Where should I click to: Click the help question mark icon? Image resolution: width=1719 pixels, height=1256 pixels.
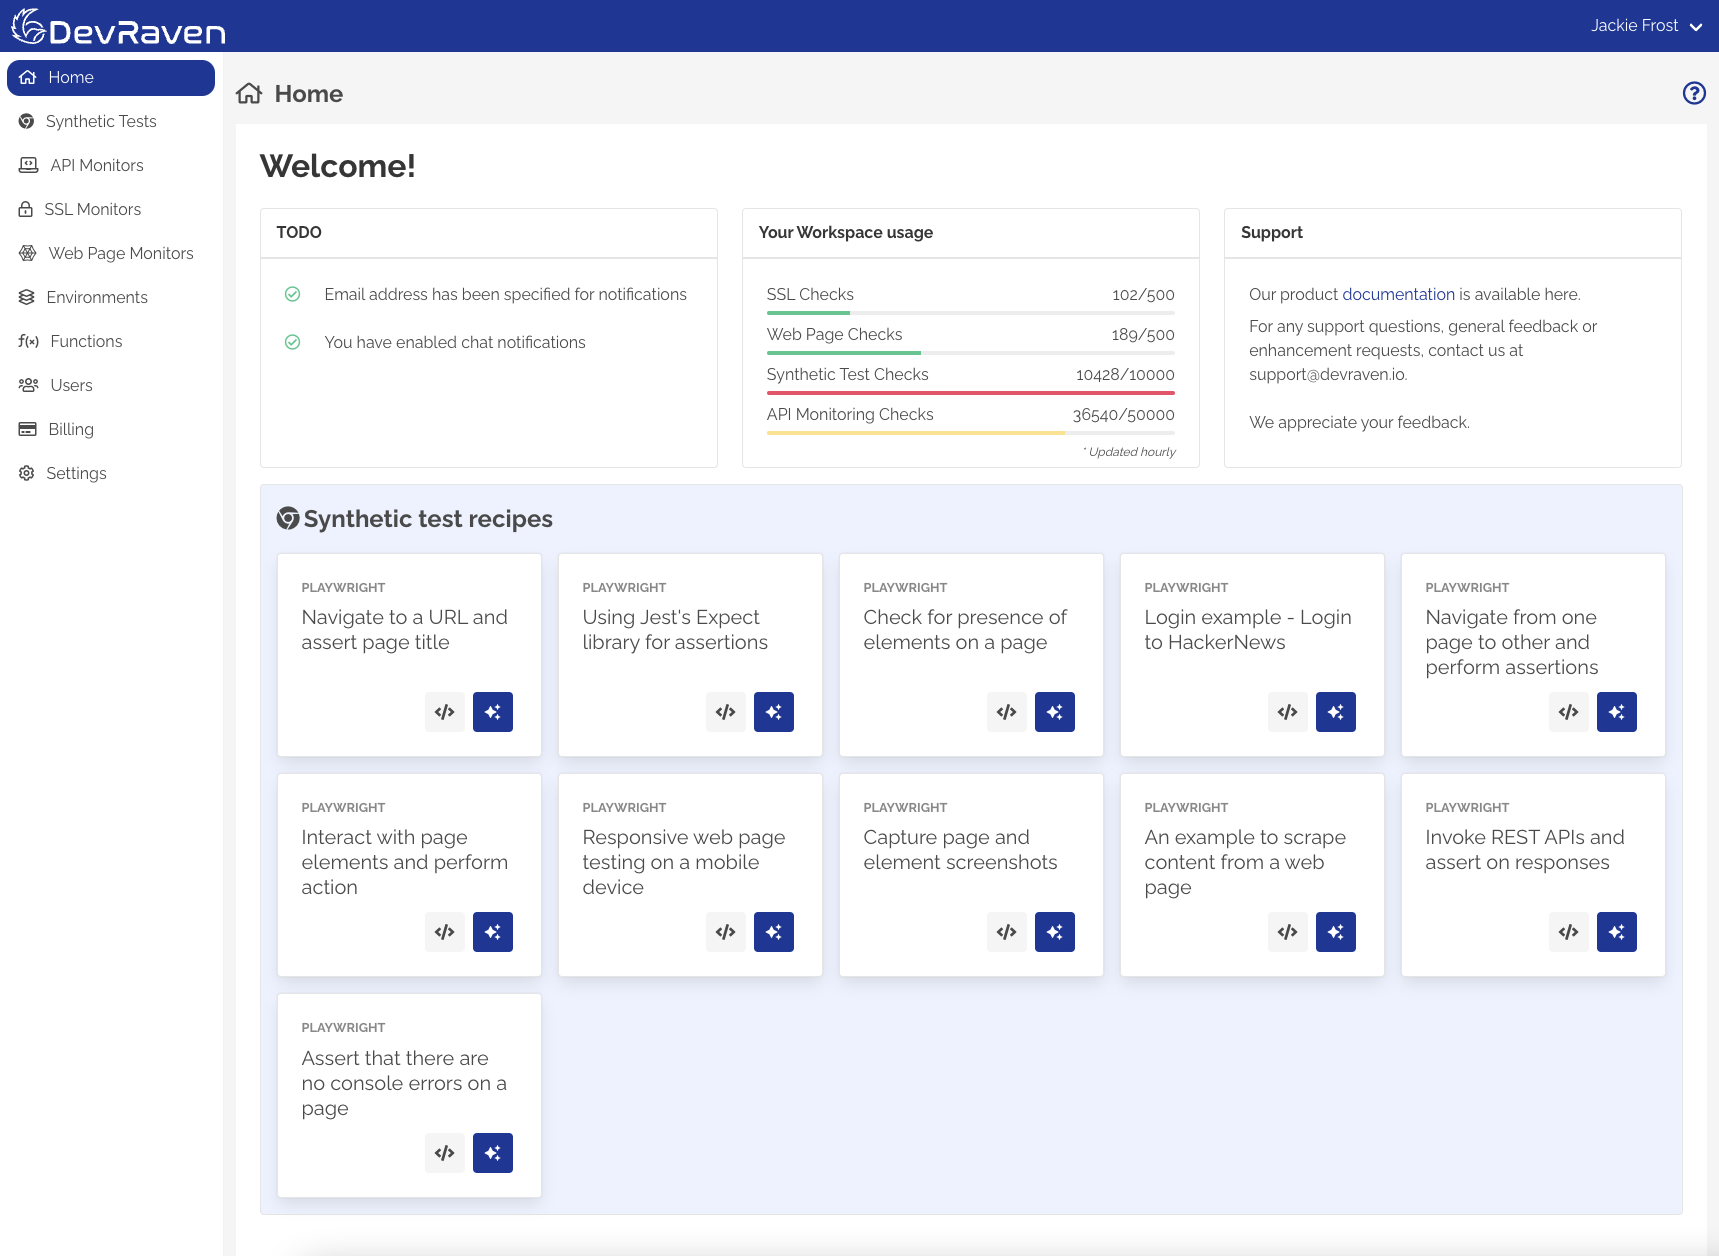1694,93
